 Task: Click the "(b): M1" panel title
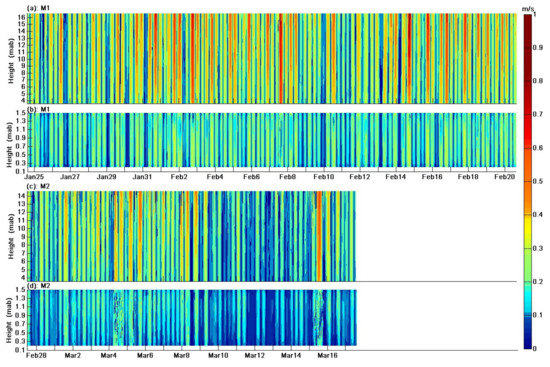(38, 109)
